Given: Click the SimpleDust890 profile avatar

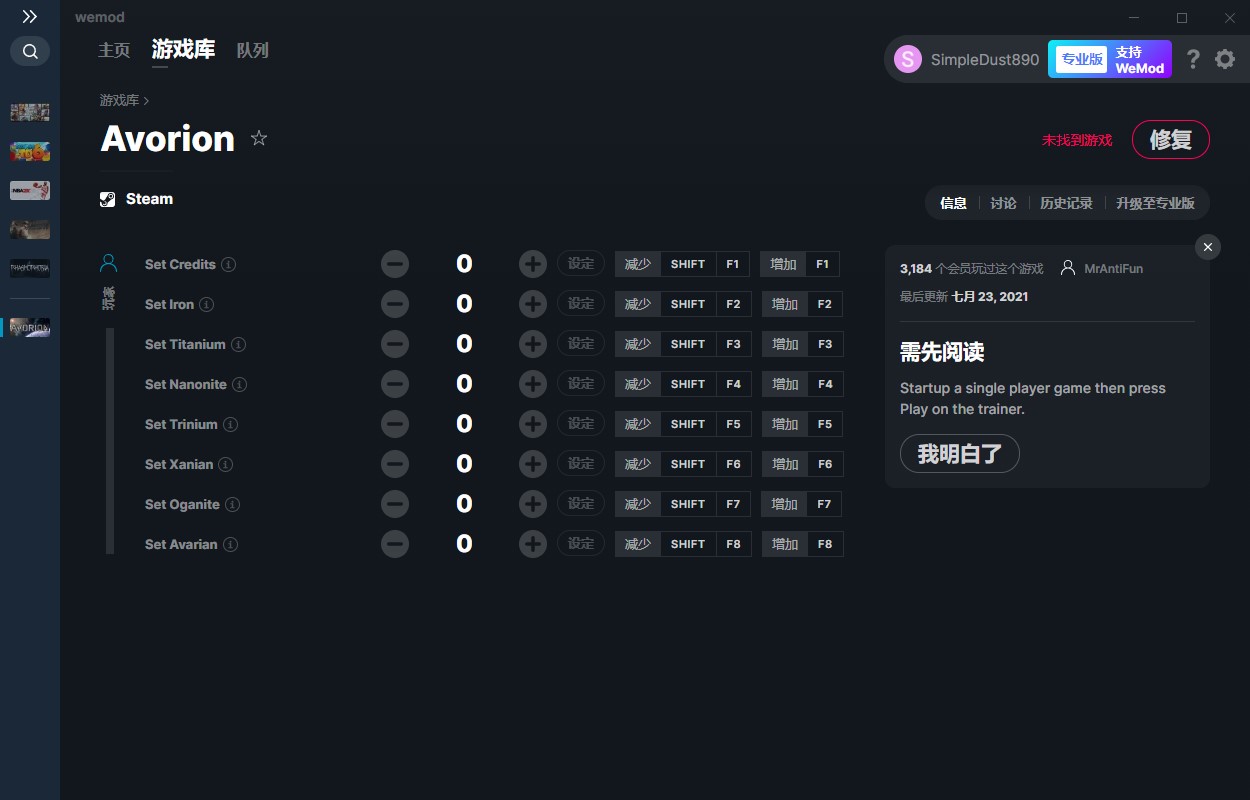Looking at the screenshot, I should [907, 59].
